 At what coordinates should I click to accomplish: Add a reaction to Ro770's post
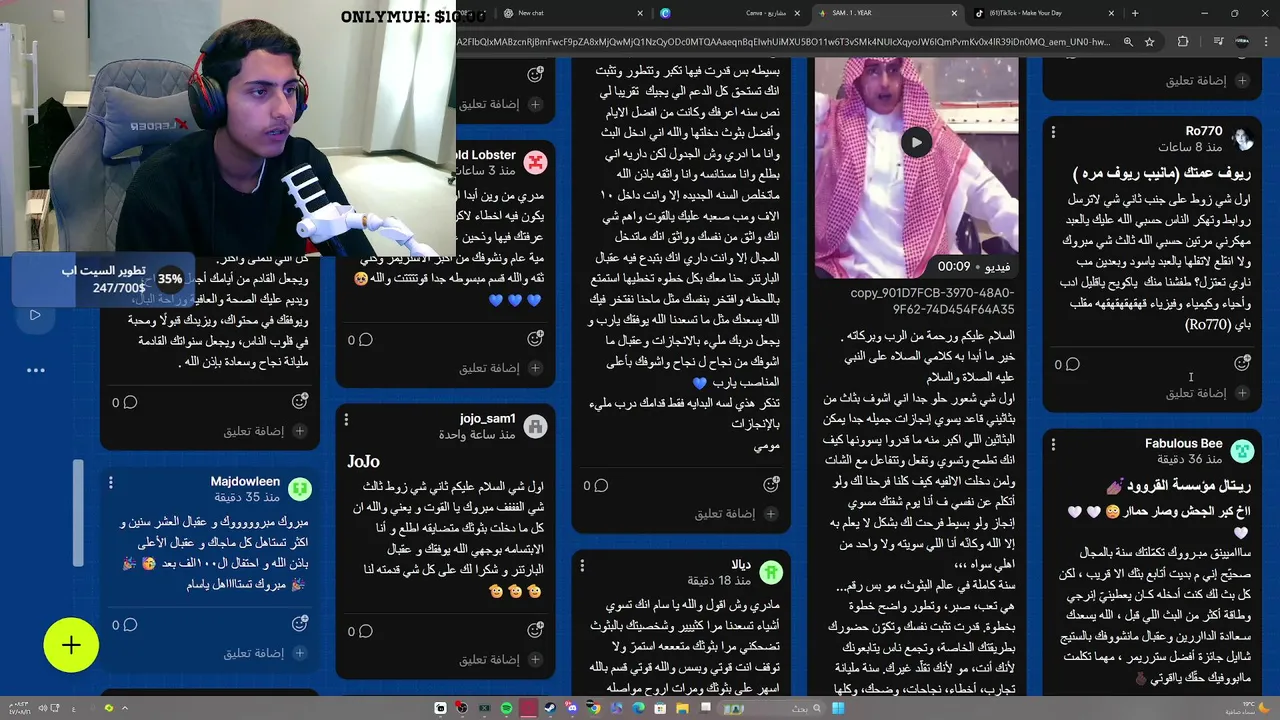[x=1242, y=364]
